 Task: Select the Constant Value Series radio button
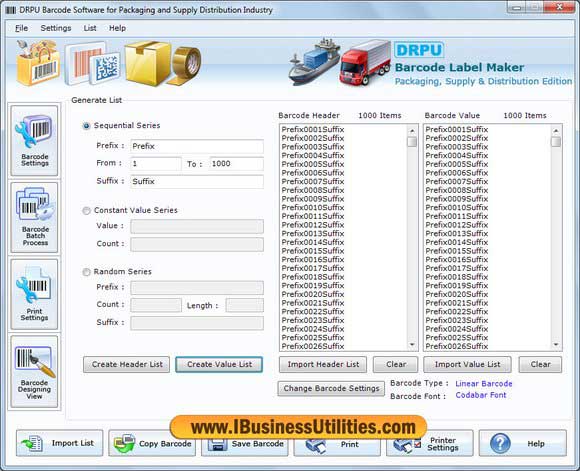pos(86,211)
